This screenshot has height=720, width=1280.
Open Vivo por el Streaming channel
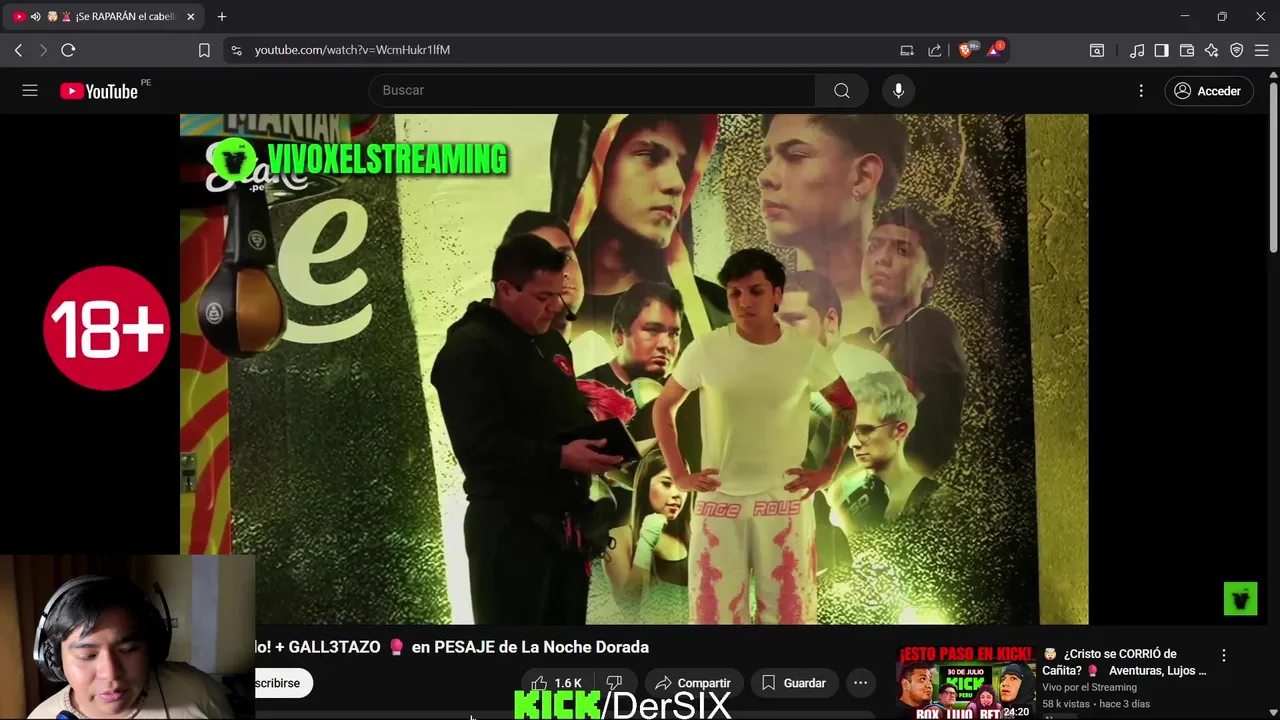pos(1089,687)
